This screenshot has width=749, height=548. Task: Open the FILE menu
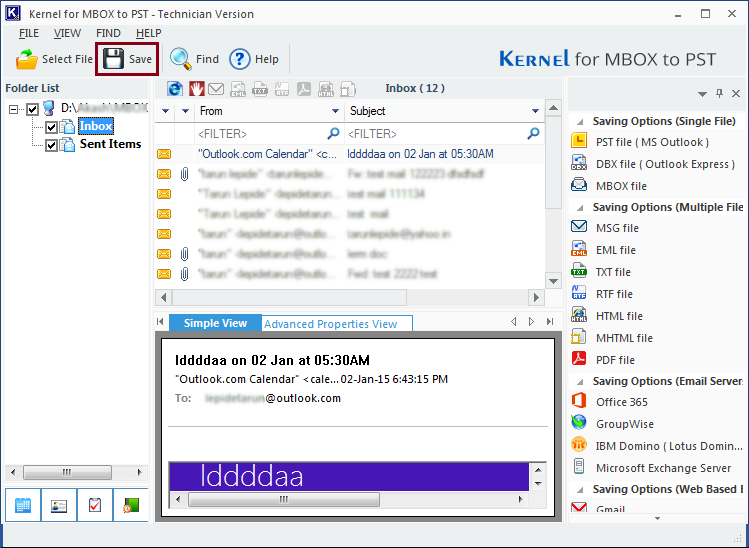click(29, 33)
